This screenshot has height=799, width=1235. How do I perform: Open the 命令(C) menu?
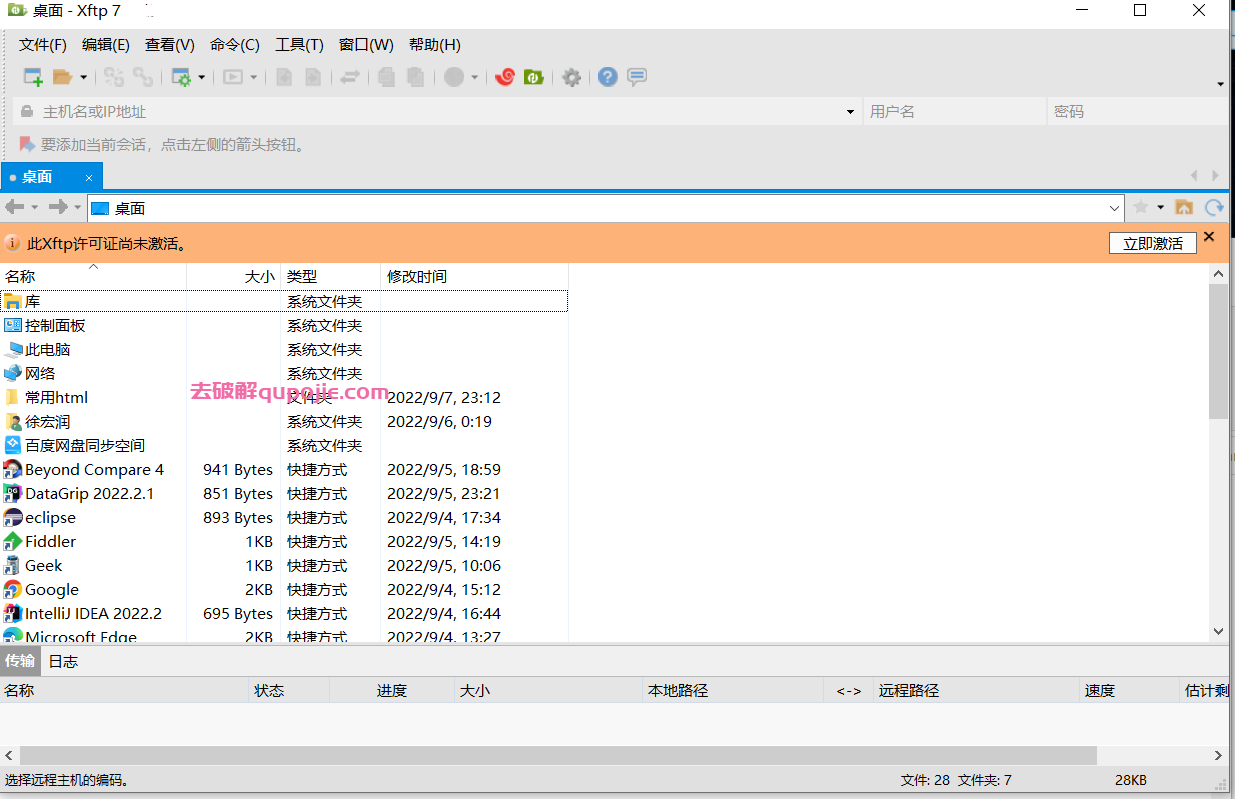tap(235, 45)
